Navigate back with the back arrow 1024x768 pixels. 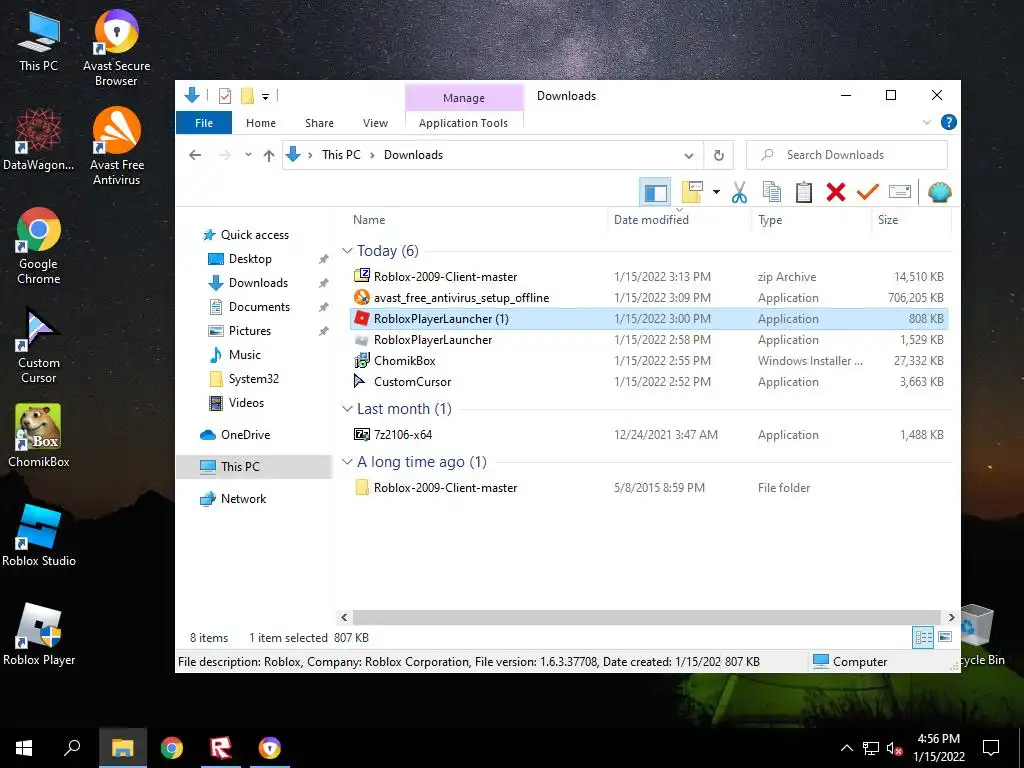tap(195, 155)
